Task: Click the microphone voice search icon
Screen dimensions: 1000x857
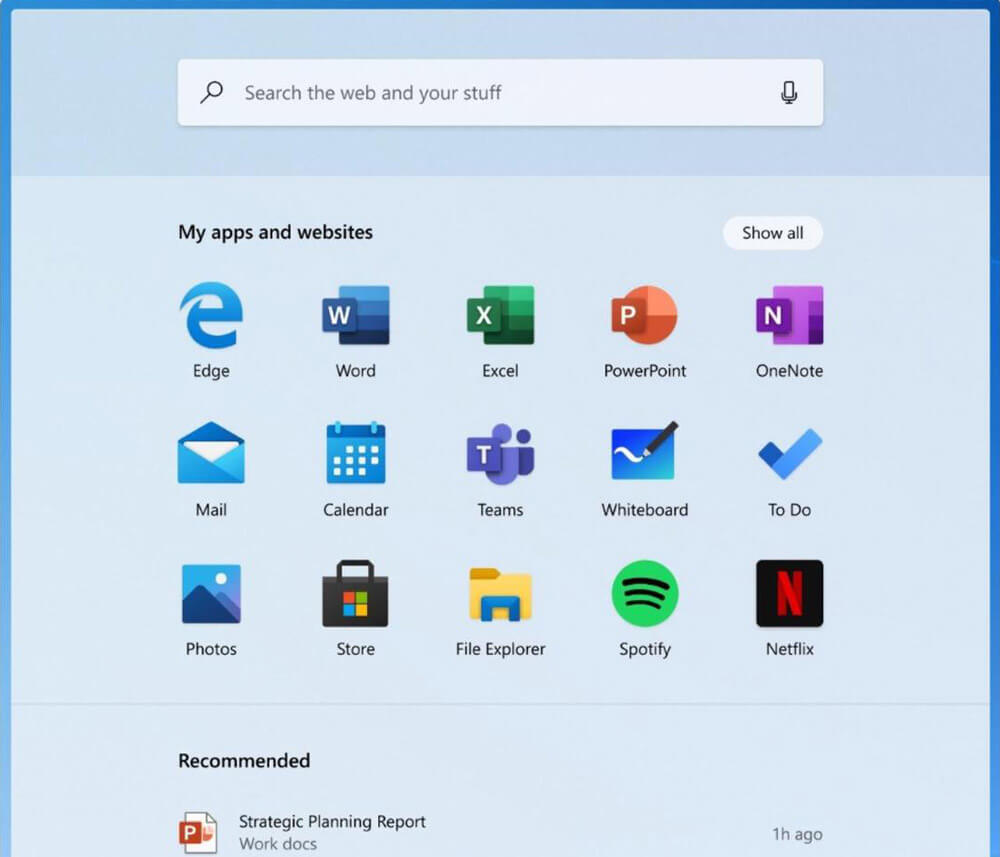Action: click(x=789, y=92)
